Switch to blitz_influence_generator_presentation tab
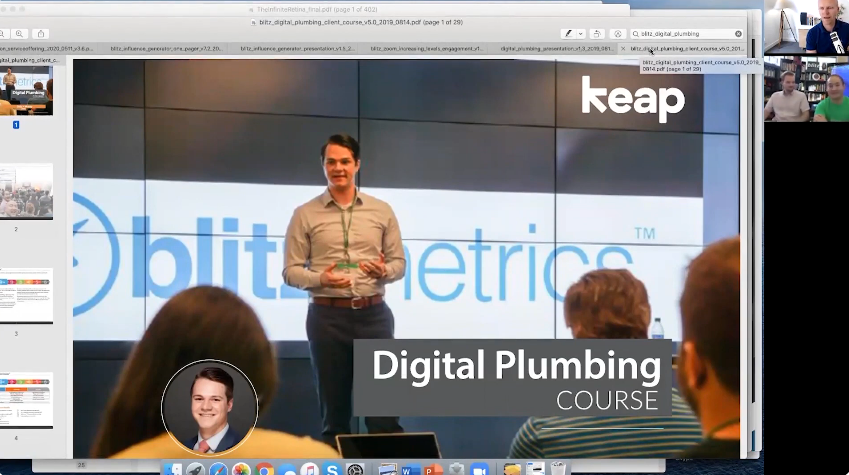Image resolution: width=849 pixels, height=475 pixels. click(x=298, y=49)
